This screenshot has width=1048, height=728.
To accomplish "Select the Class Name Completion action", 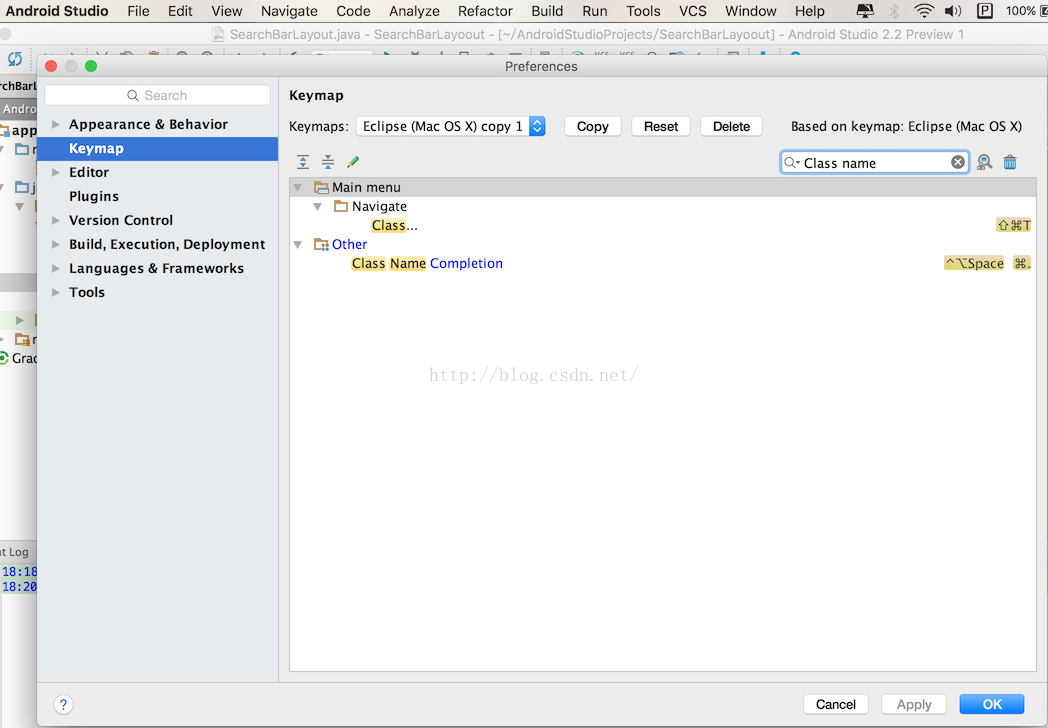I will 663,263.
